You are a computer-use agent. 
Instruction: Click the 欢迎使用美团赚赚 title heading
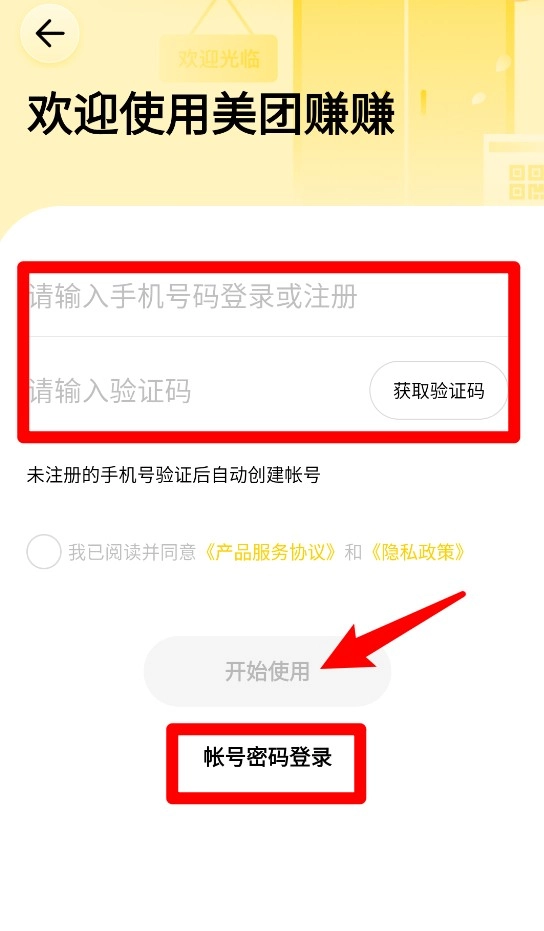click(211, 115)
